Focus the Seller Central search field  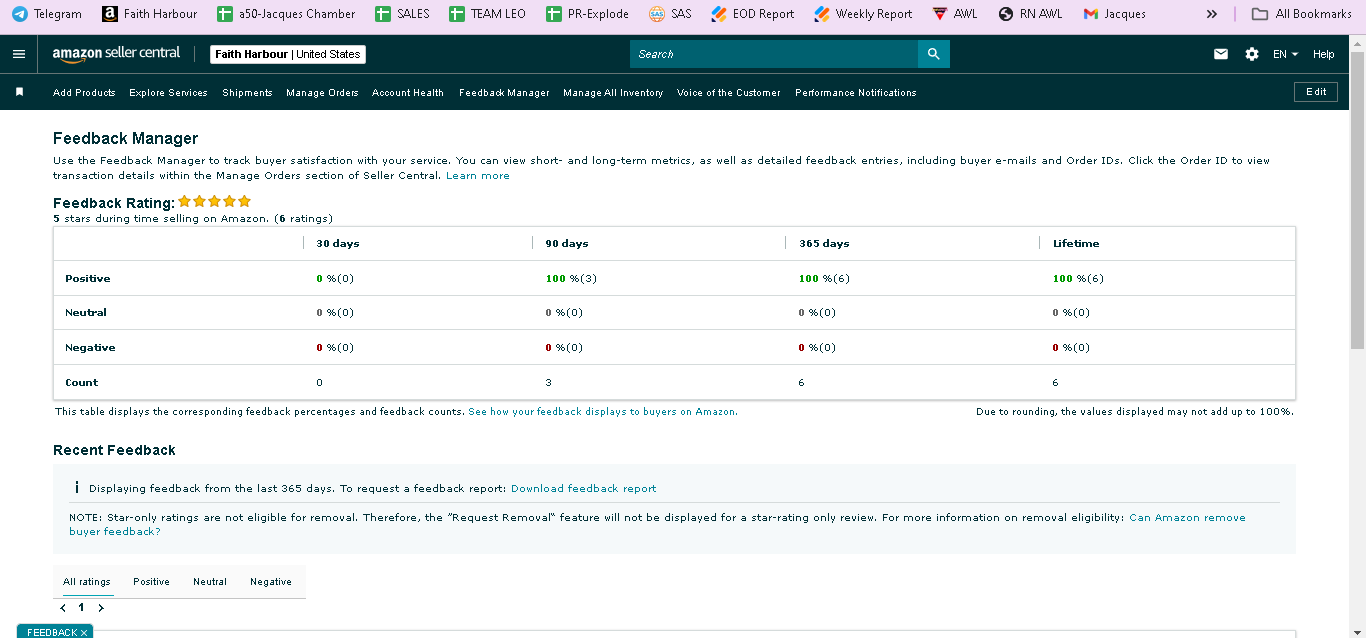click(x=774, y=54)
